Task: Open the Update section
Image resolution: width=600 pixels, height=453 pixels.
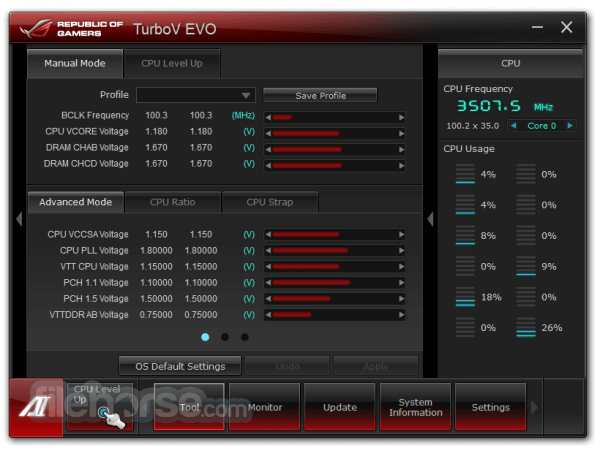Action: pos(340,407)
